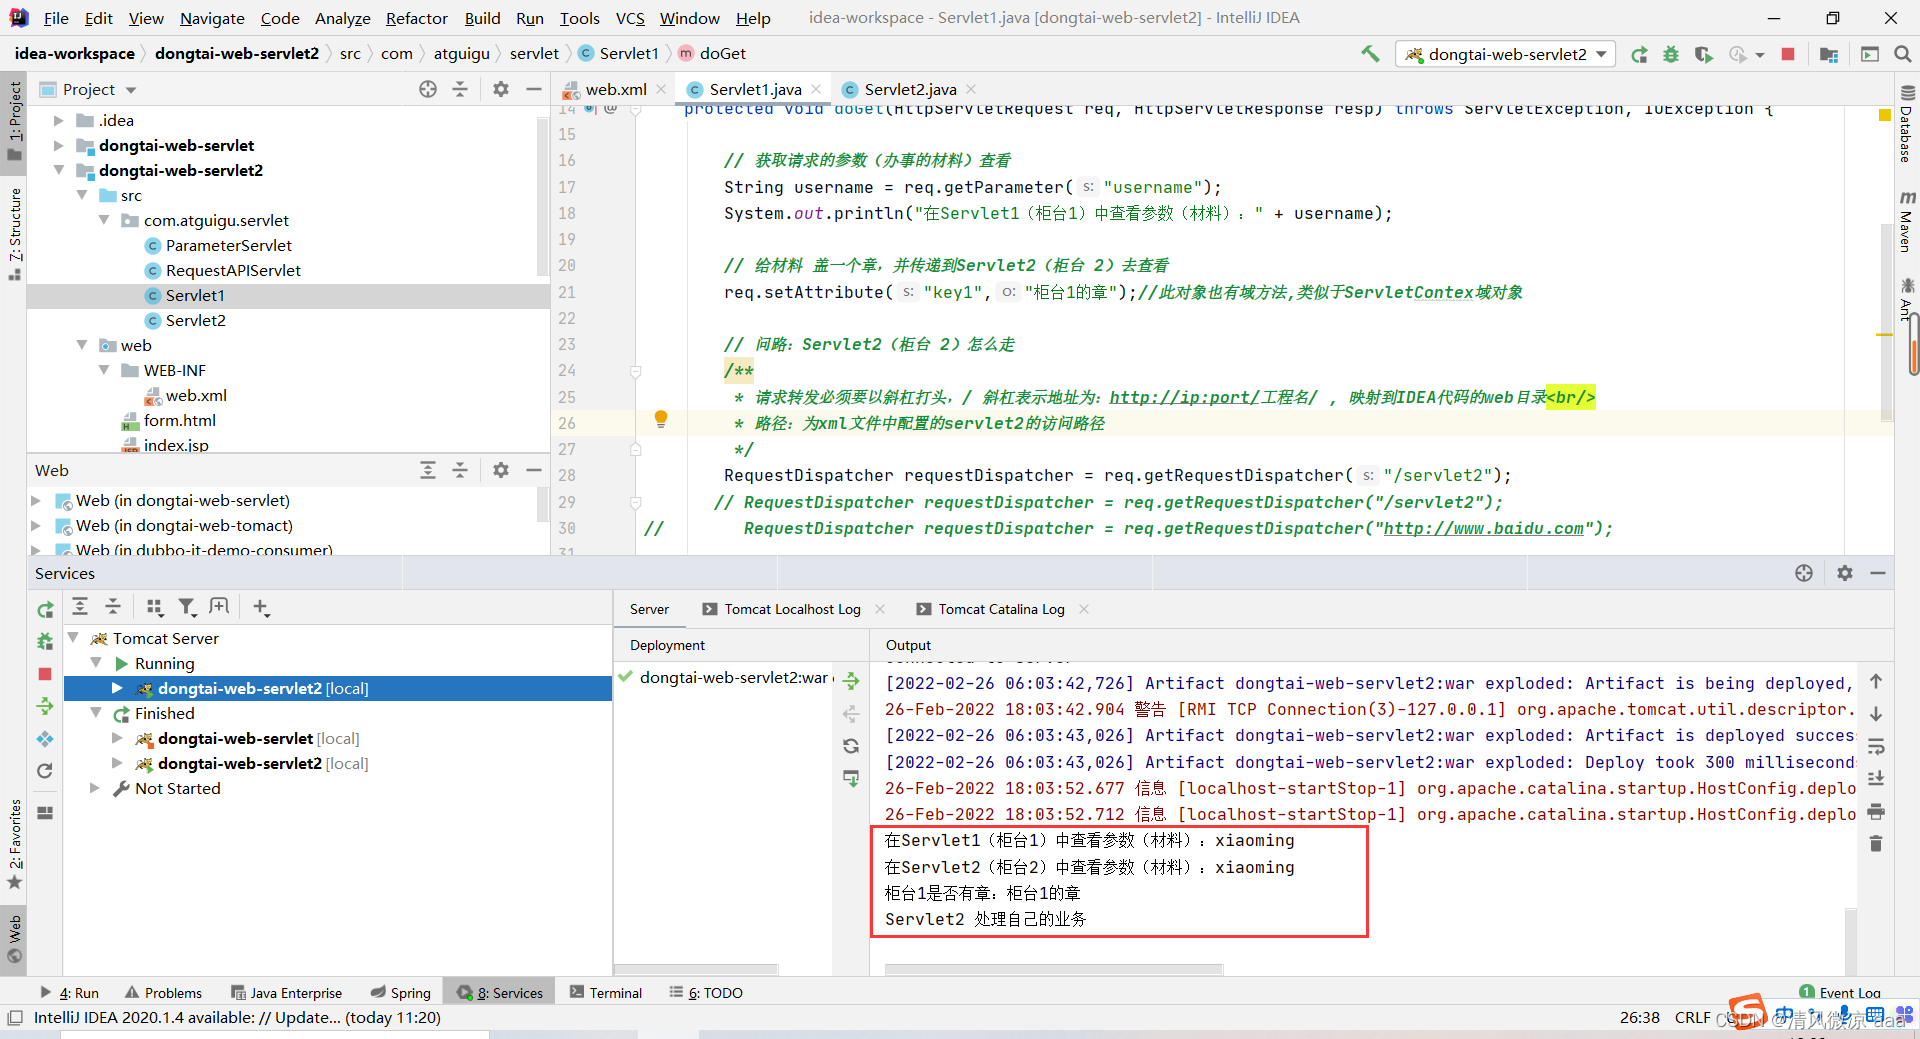Image resolution: width=1920 pixels, height=1039 pixels.
Task: Toggle the 1: Project tool window button
Action: click(x=14, y=120)
